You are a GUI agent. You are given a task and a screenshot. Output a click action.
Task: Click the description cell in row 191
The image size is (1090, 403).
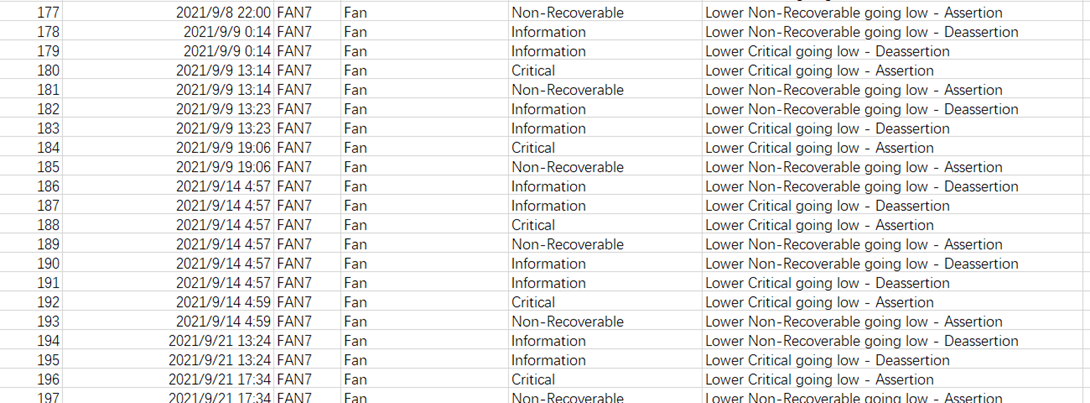pos(827,283)
